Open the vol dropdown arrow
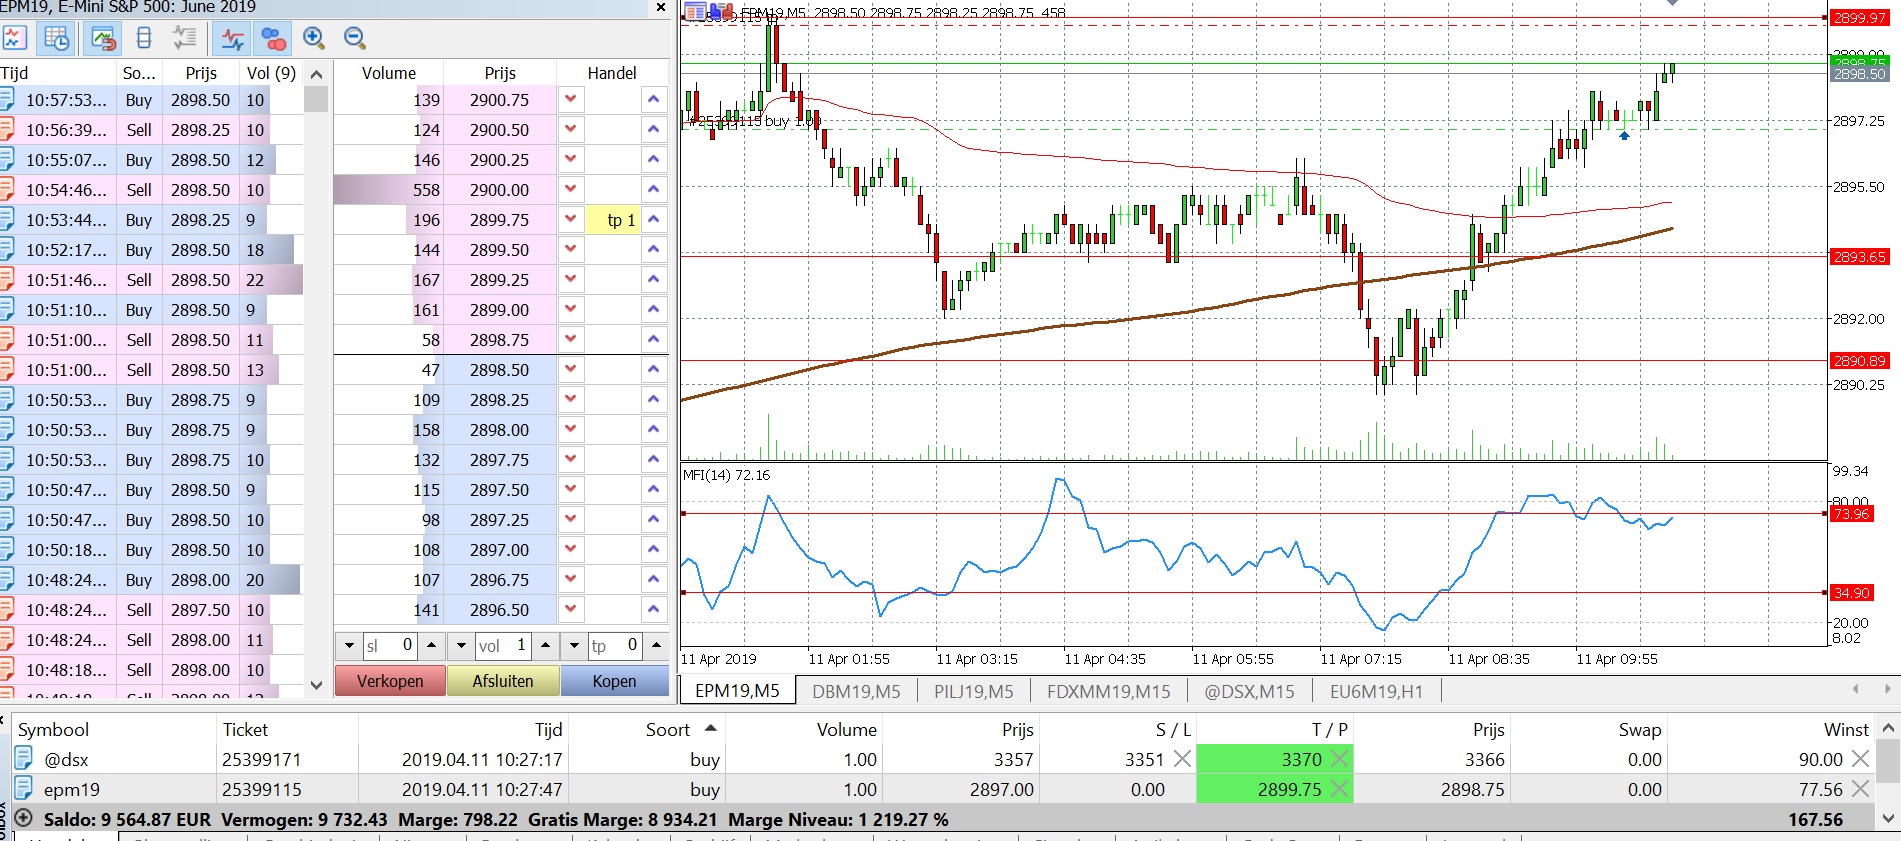1901x841 pixels. 461,645
